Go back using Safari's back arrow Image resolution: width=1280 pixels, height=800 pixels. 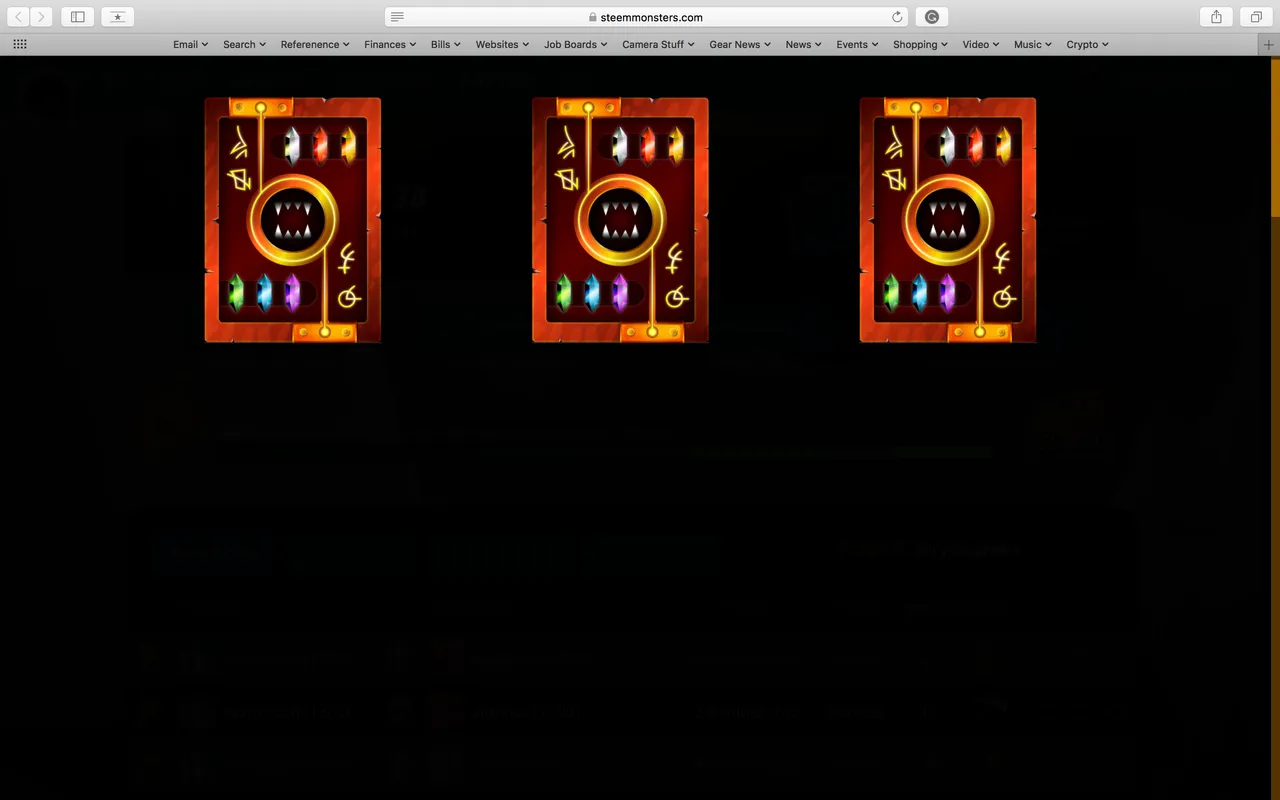[x=18, y=17]
